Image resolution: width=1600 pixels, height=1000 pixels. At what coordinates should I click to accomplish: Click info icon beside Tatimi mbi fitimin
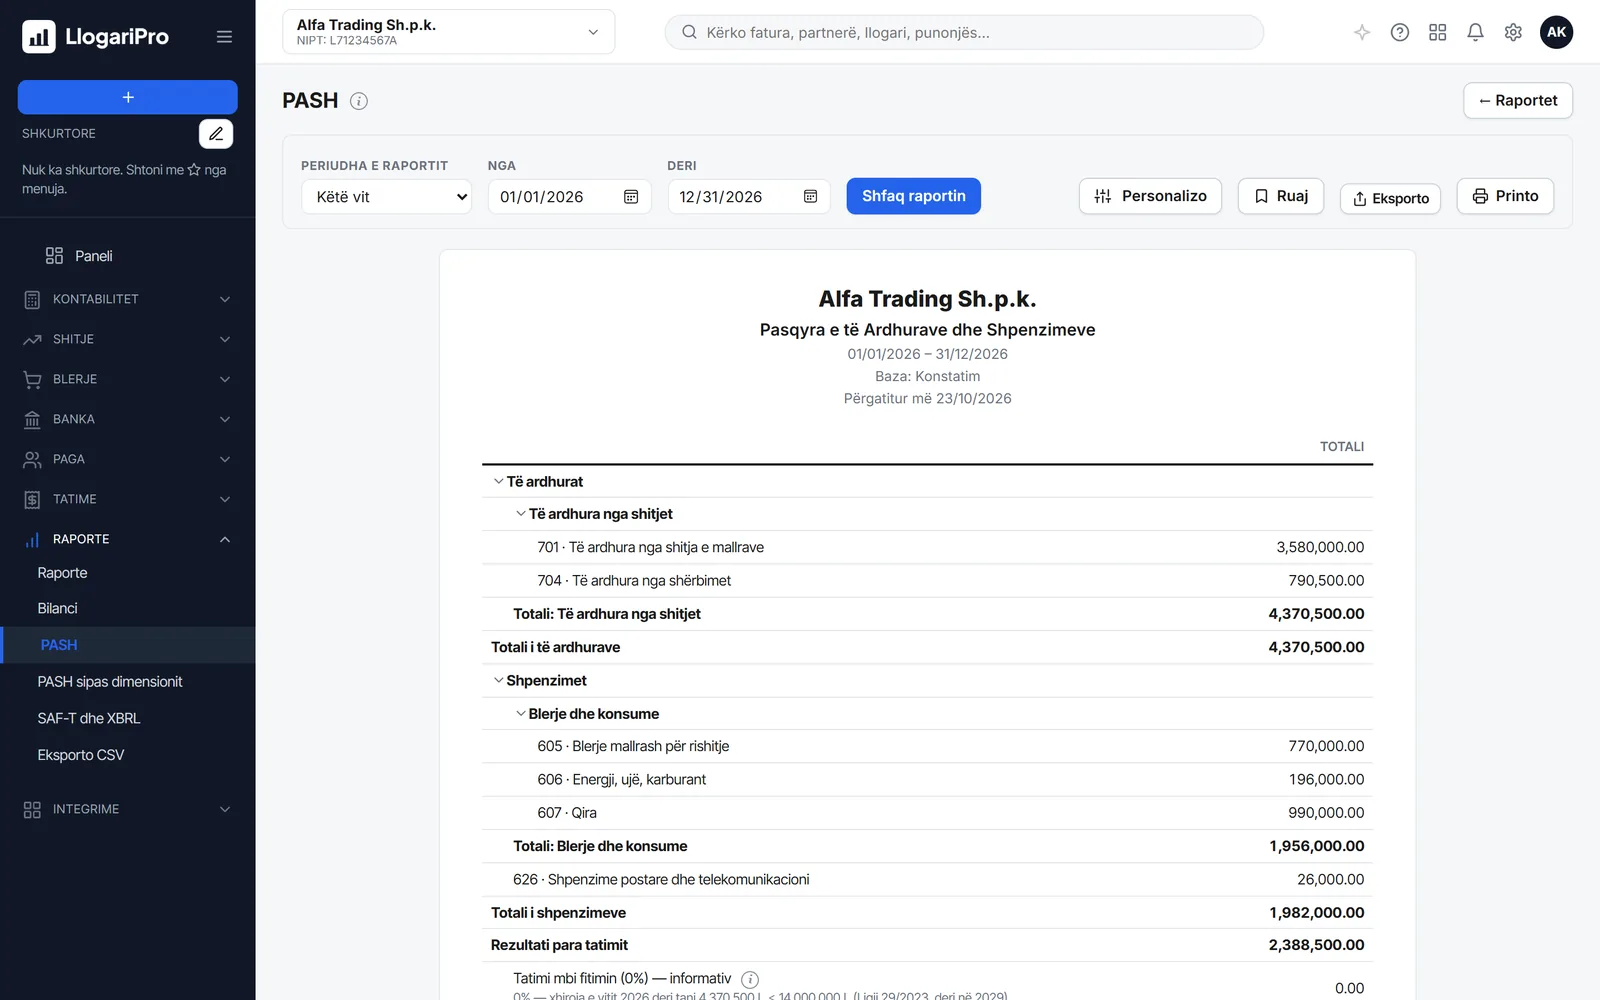point(750,979)
